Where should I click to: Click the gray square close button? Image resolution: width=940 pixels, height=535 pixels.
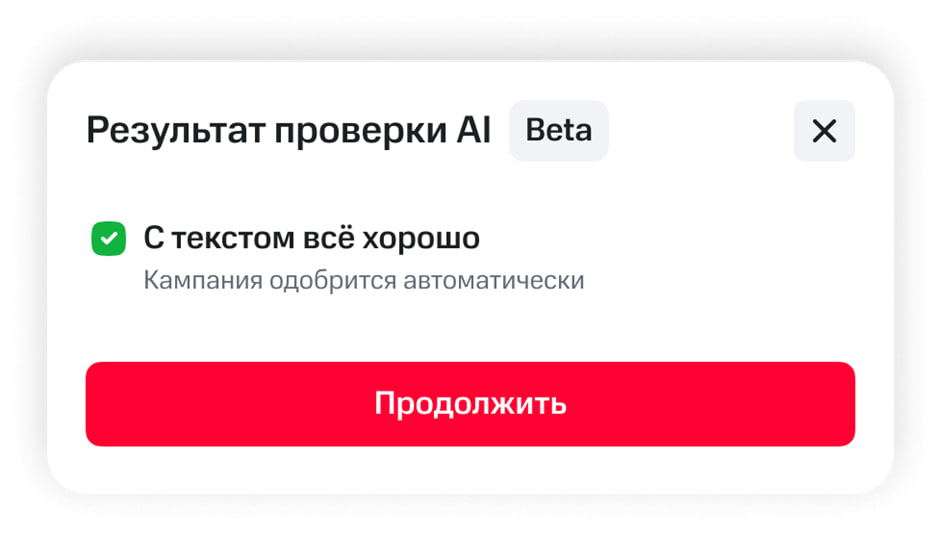point(824,131)
